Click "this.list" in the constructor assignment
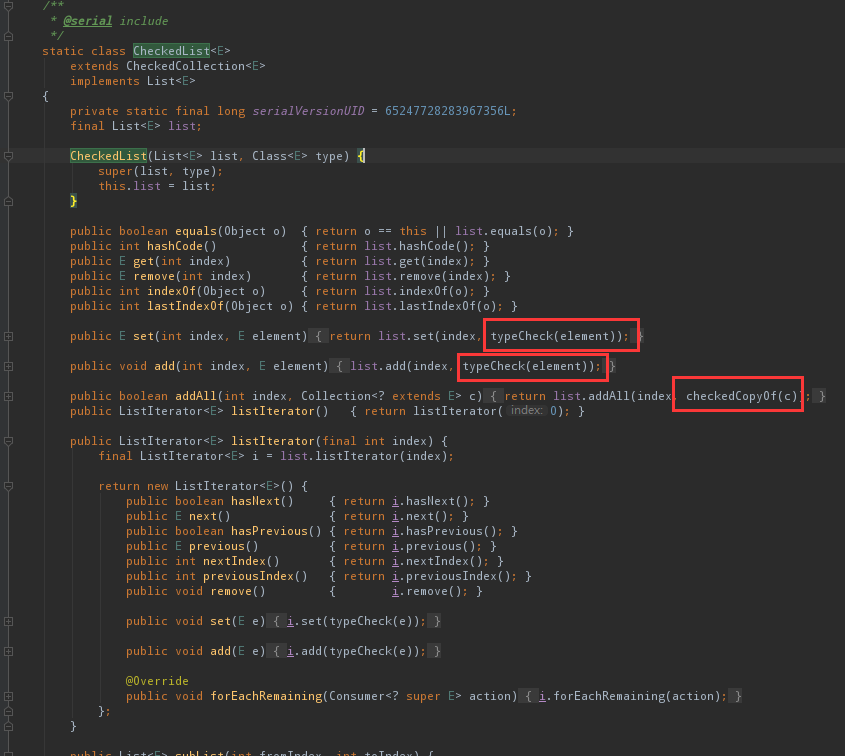This screenshot has height=756, width=845. [x=129, y=186]
